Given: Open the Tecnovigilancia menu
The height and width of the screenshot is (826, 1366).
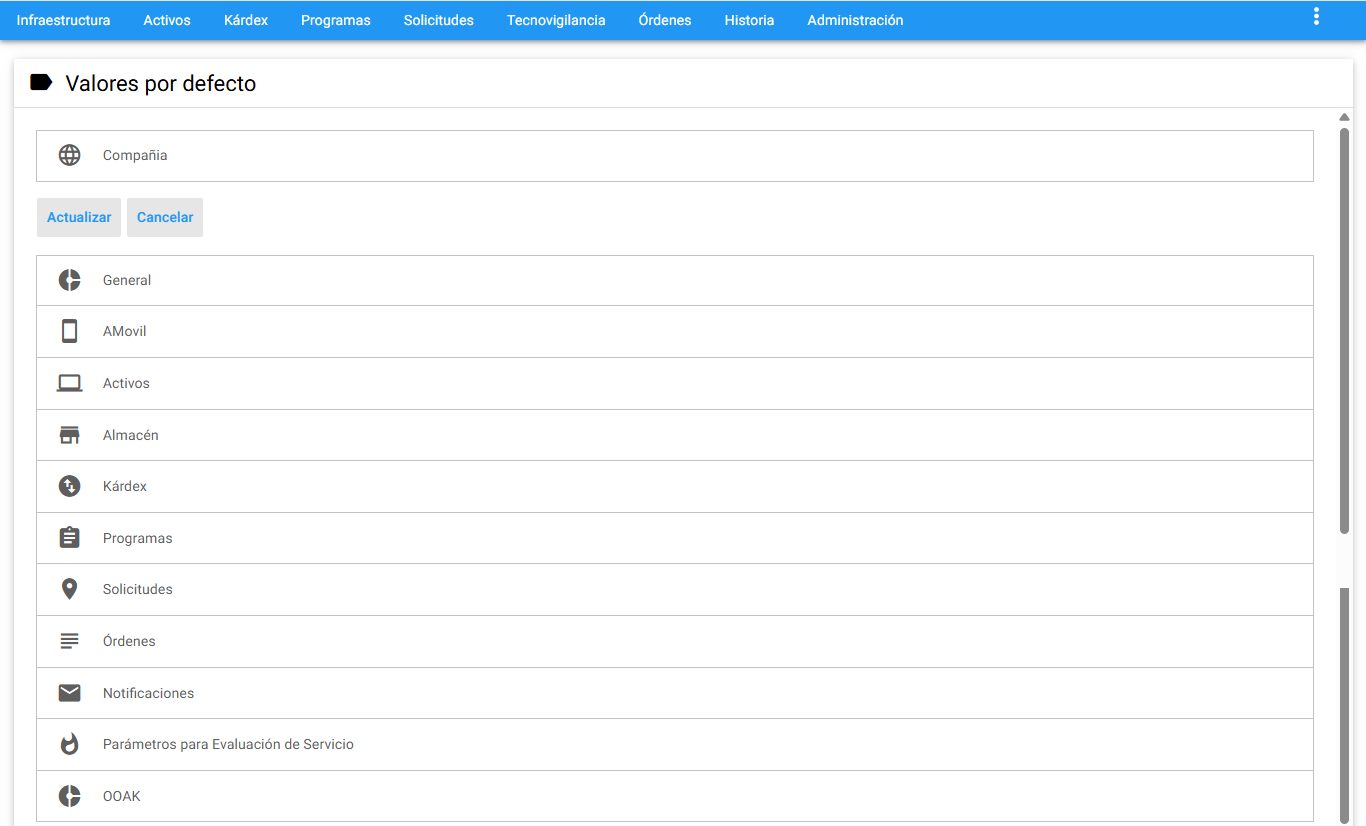Looking at the screenshot, I should tap(556, 20).
